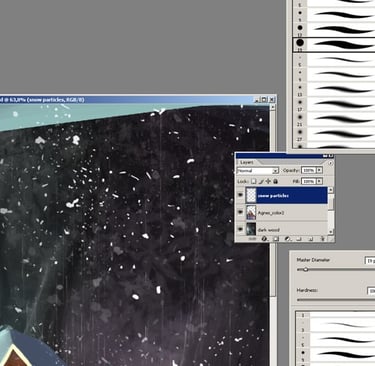Image resolution: width=375 pixels, height=366 pixels.
Task: Create a new layer group
Action: coord(299,239)
